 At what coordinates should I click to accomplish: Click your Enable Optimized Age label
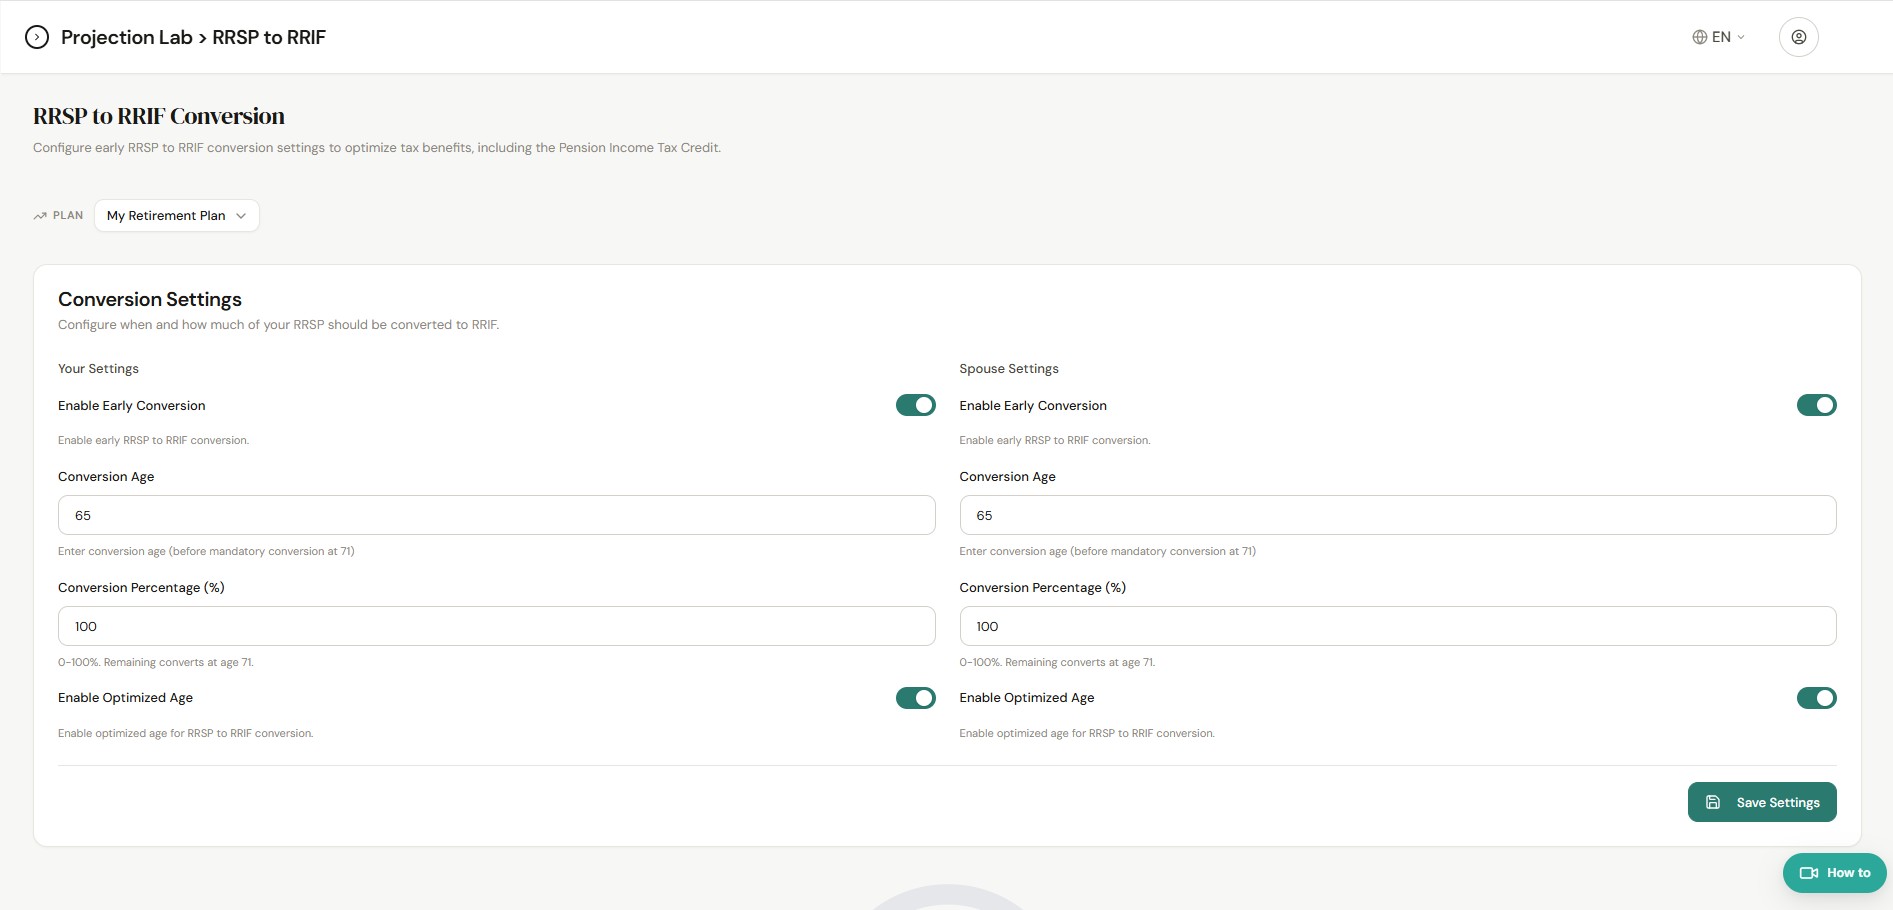click(x=125, y=698)
